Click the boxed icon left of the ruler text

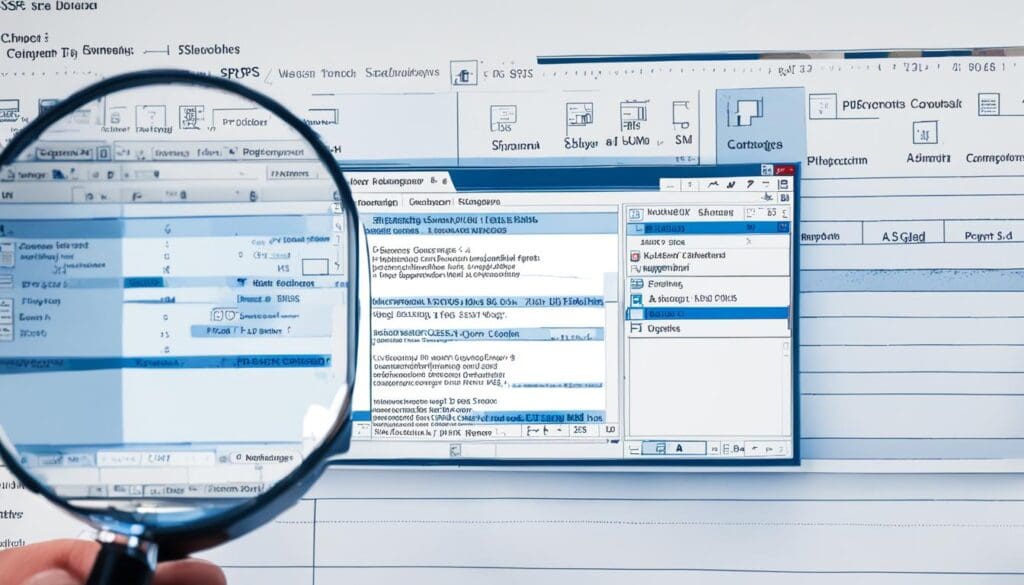[x=464, y=74]
